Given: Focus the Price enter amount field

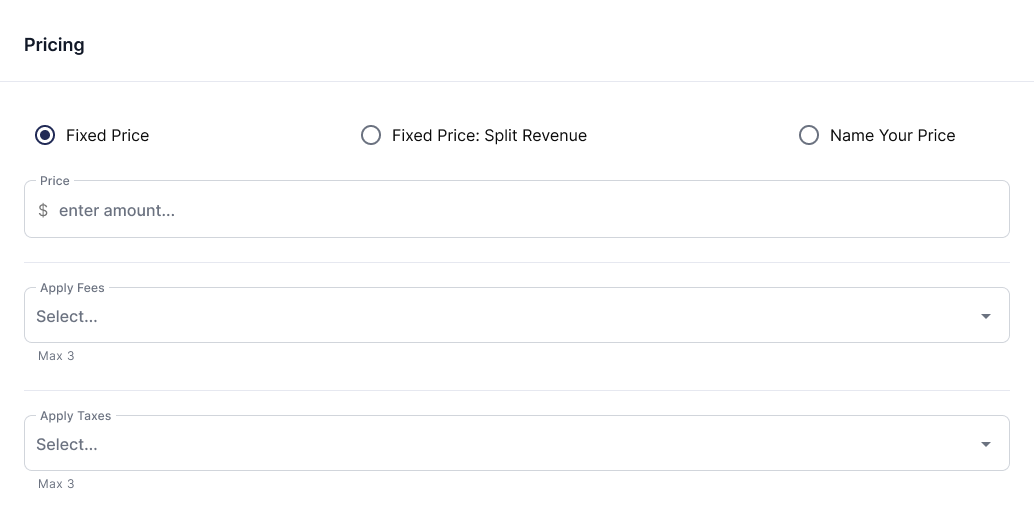Looking at the screenshot, I should [517, 210].
